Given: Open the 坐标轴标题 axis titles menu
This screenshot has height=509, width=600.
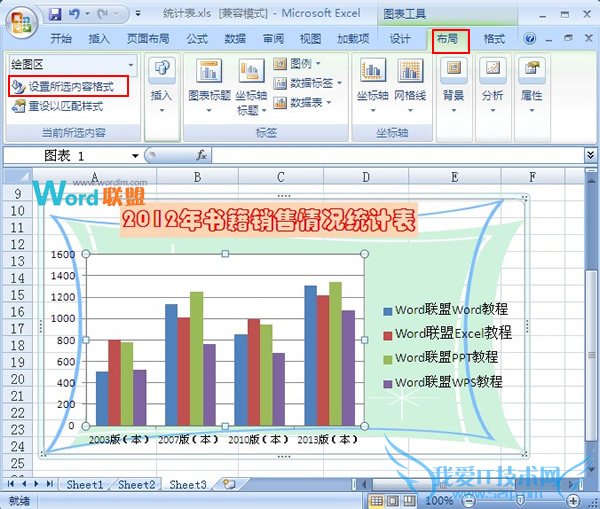Looking at the screenshot, I should coord(251,87).
